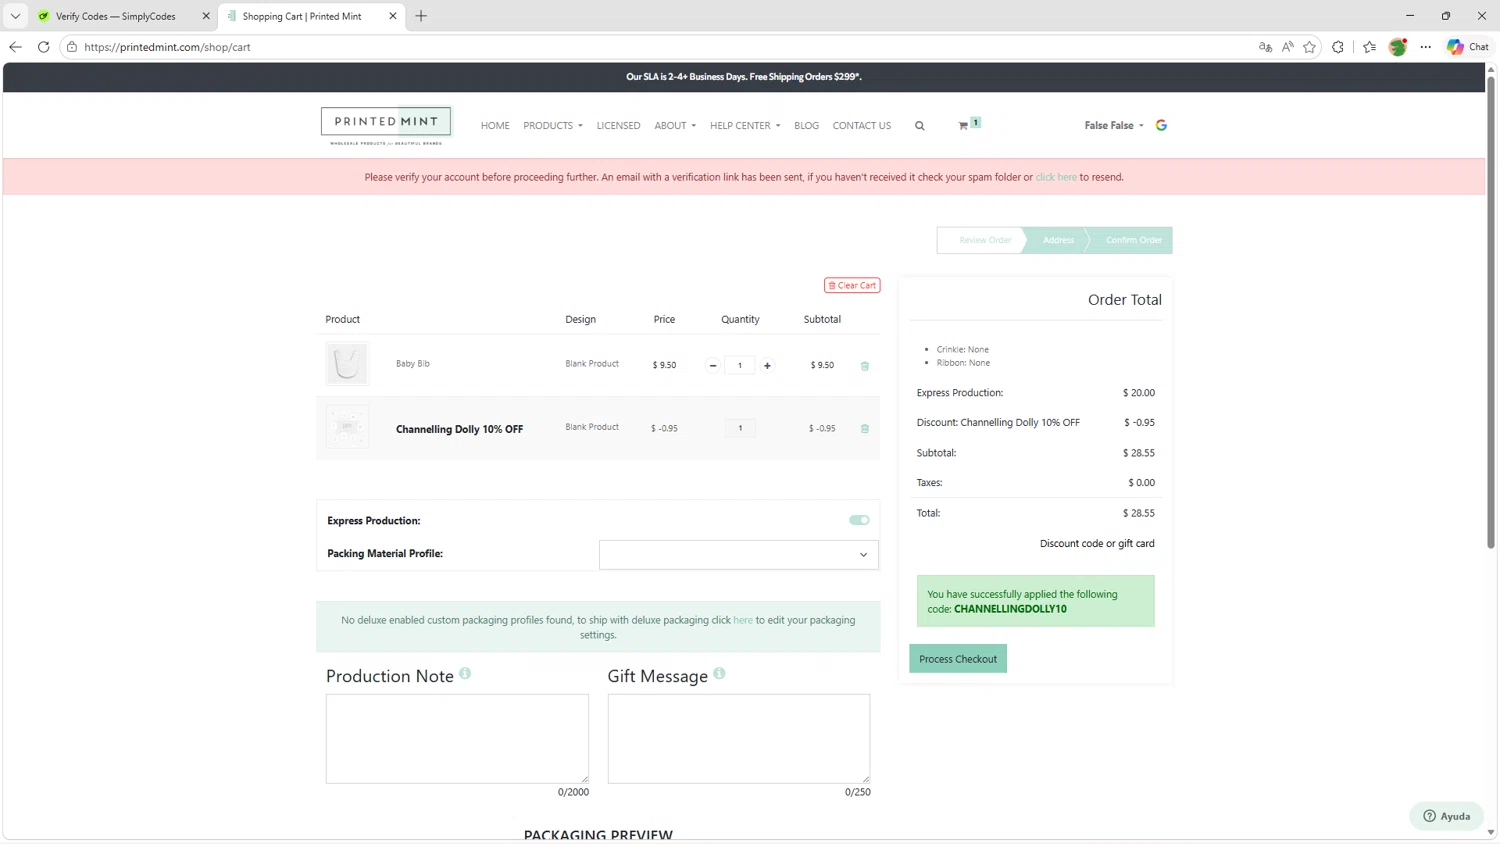1500x844 pixels.
Task: Toggle the Express Production switch
Action: [859, 520]
